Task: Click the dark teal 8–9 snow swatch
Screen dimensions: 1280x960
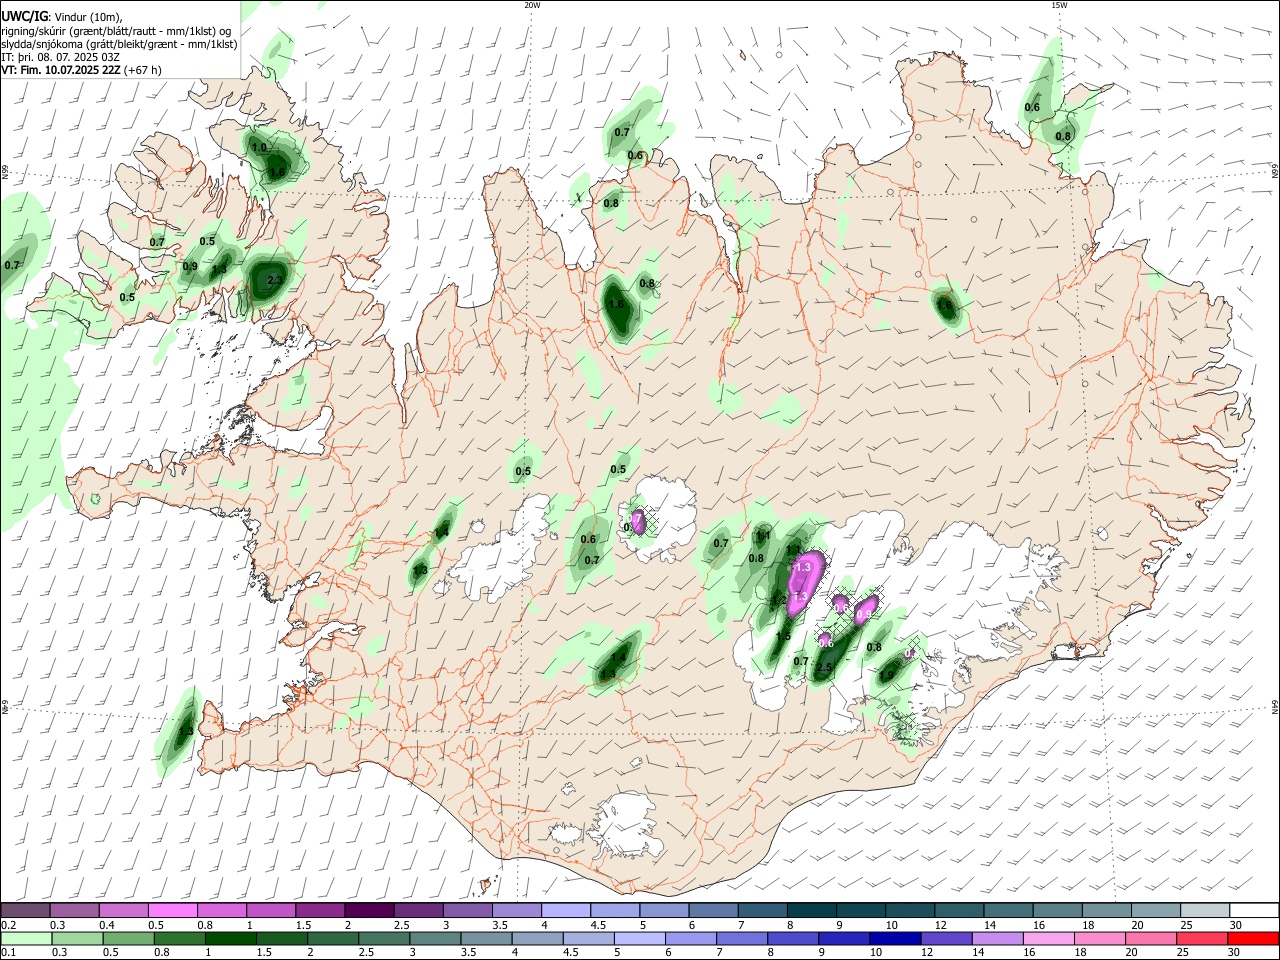Action: tap(811, 911)
